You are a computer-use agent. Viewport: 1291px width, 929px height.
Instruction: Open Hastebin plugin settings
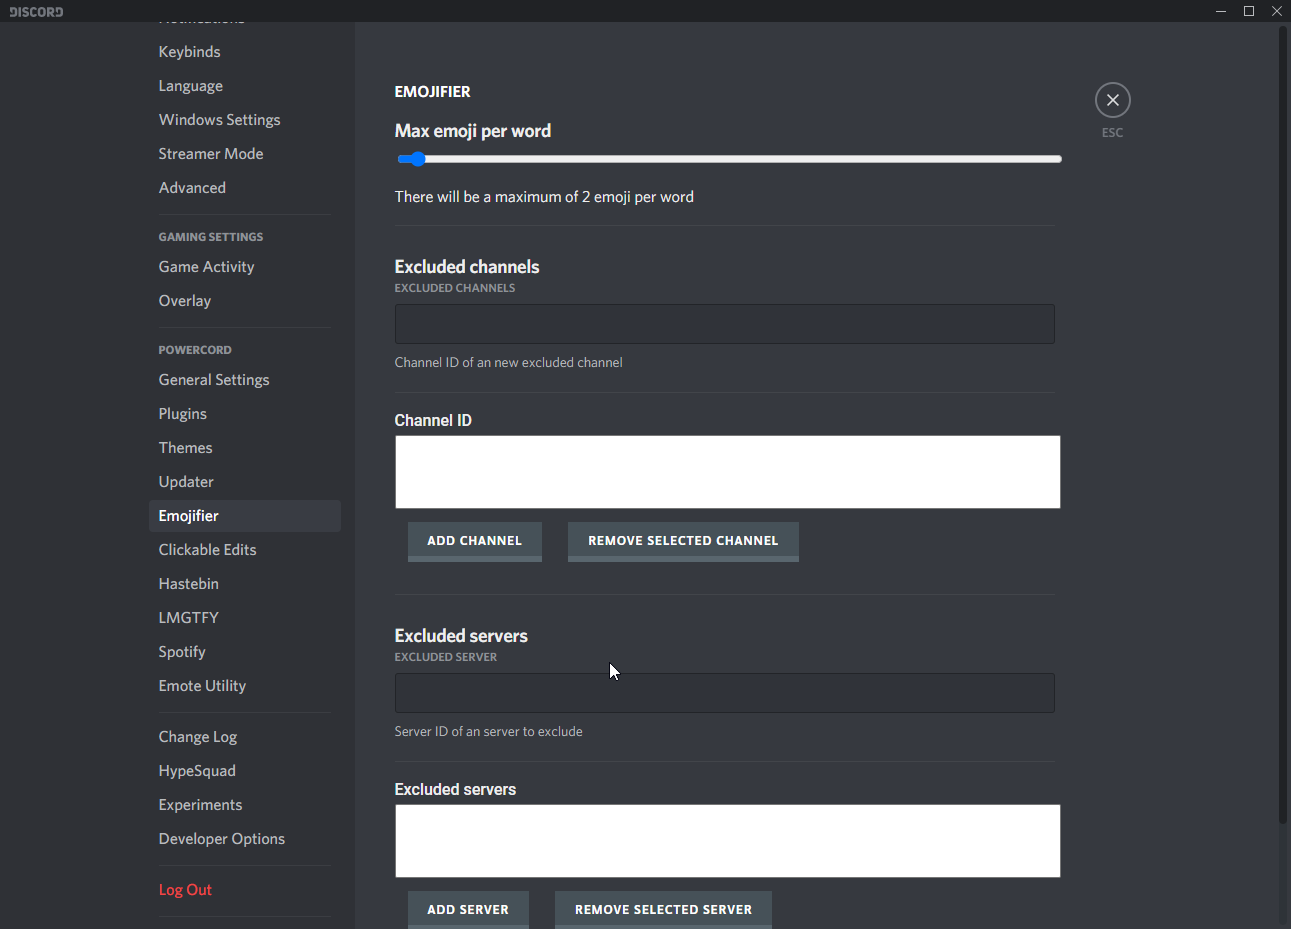pos(244,584)
